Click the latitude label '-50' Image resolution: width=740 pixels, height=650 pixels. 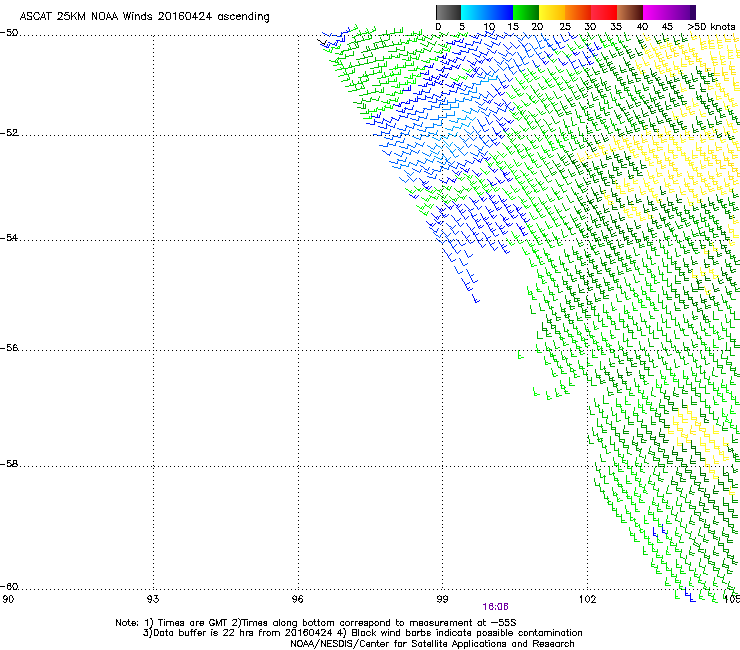pyautogui.click(x=9, y=33)
